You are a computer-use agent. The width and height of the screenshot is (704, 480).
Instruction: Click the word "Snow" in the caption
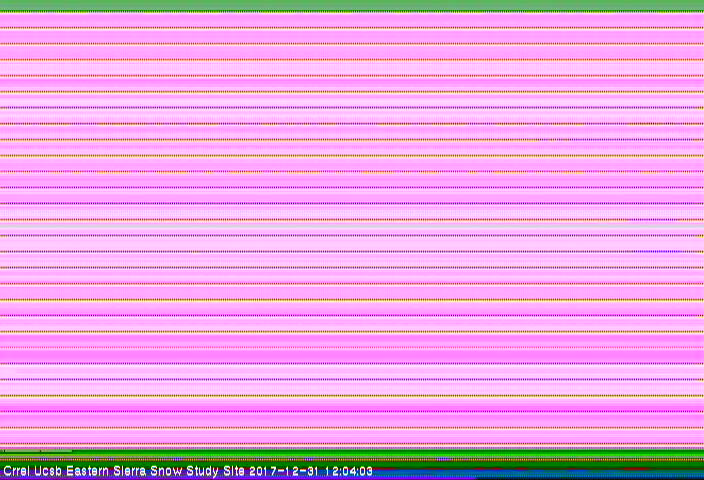point(167,471)
